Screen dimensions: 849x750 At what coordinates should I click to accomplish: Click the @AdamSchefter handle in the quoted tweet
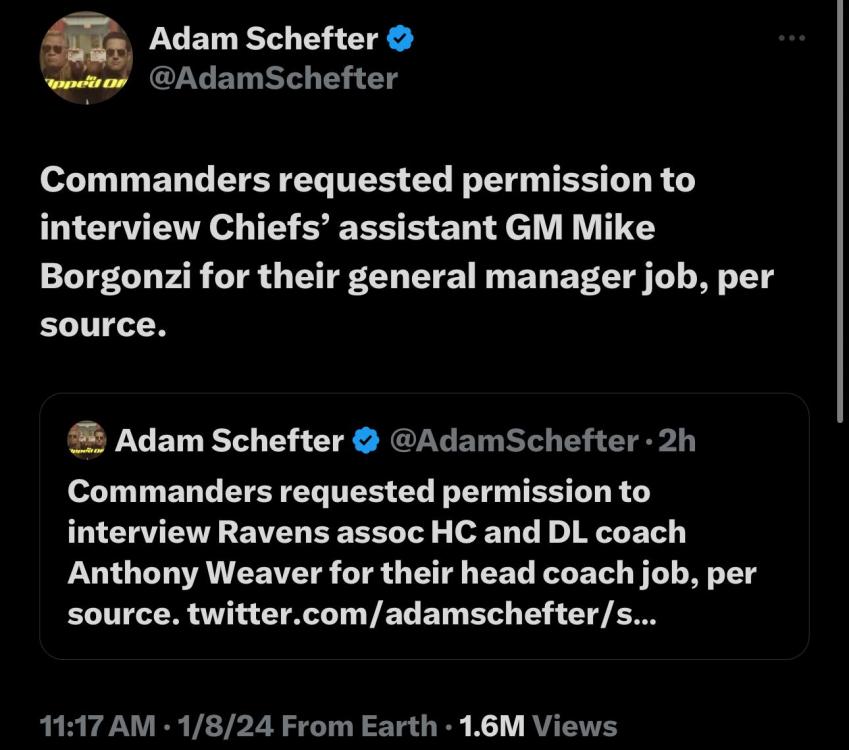pyautogui.click(x=512, y=440)
